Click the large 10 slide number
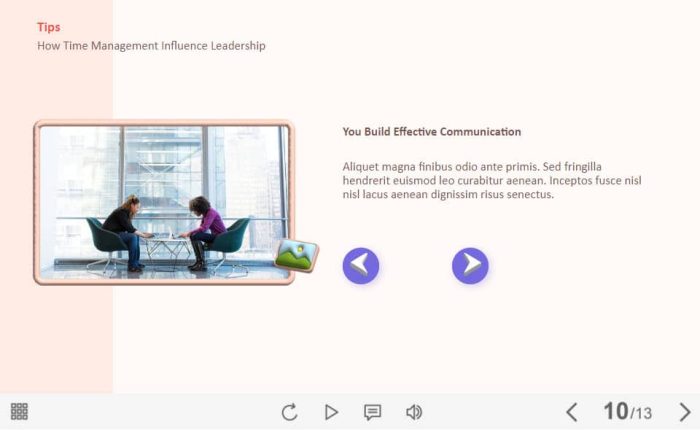The height and width of the screenshot is (430, 700). point(616,411)
